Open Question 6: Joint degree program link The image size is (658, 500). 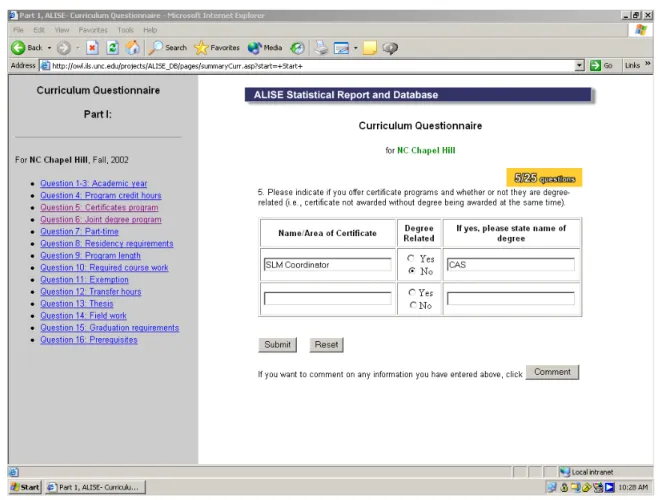point(101,220)
